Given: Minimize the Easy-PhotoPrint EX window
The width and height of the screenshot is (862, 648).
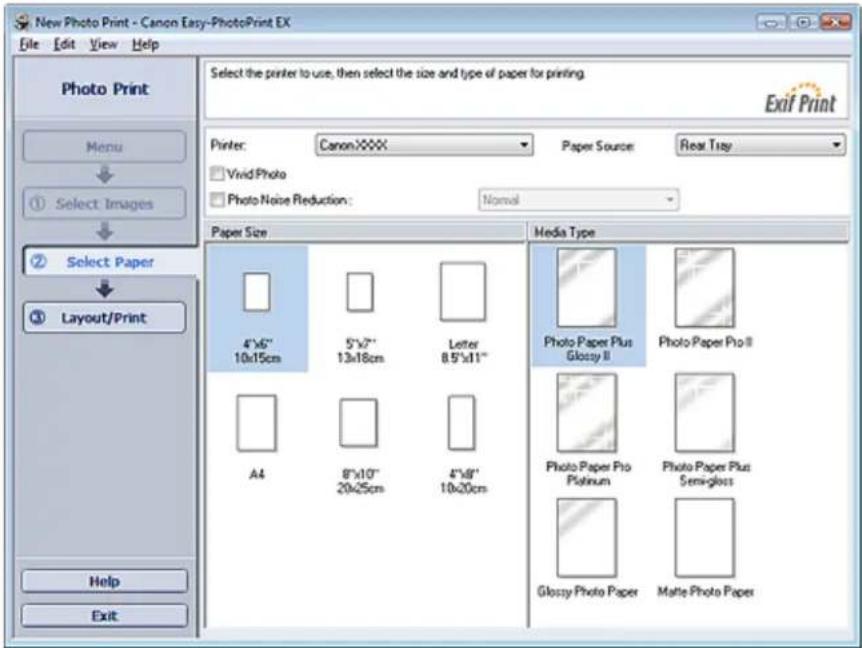Looking at the screenshot, I should coord(772,23).
